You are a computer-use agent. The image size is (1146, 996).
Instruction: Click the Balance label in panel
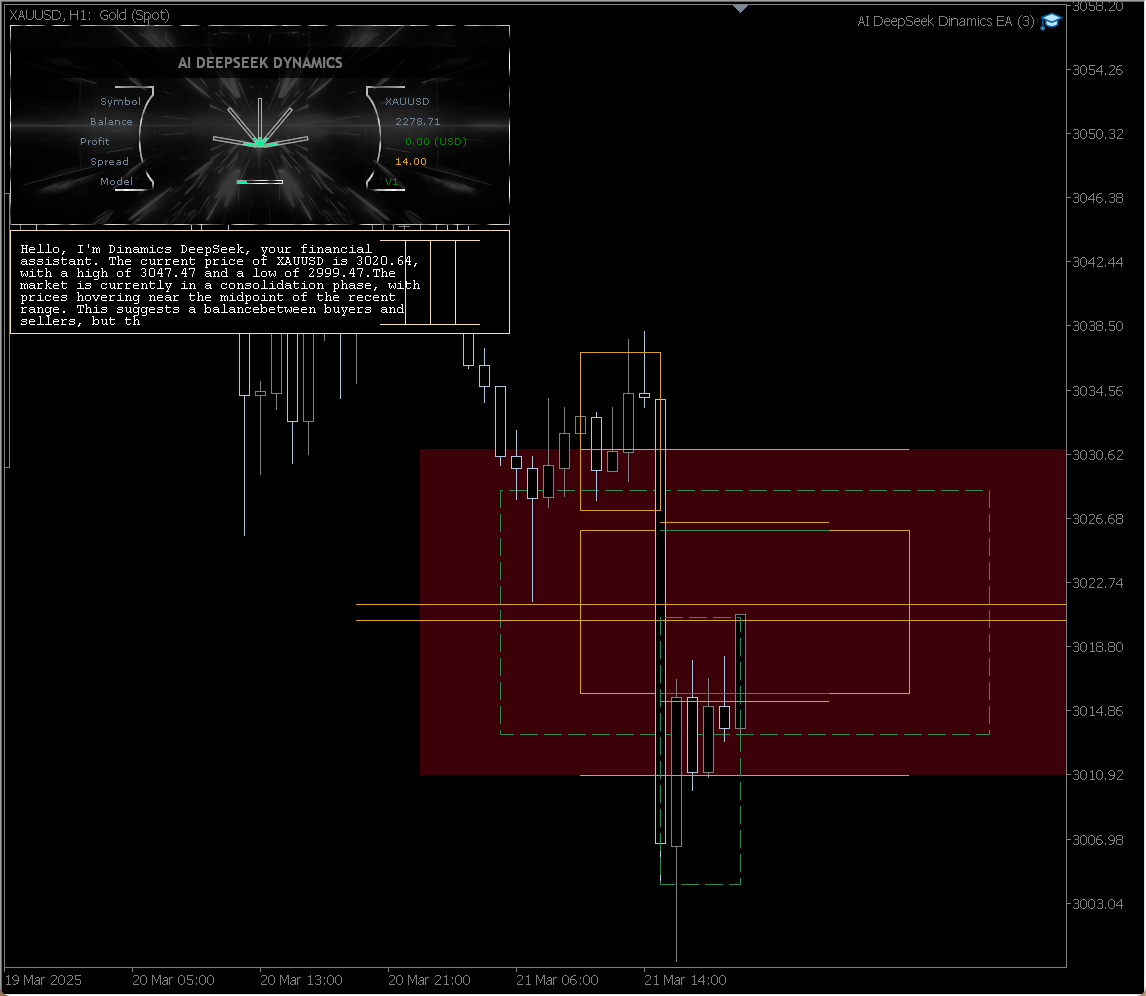[x=111, y=121]
